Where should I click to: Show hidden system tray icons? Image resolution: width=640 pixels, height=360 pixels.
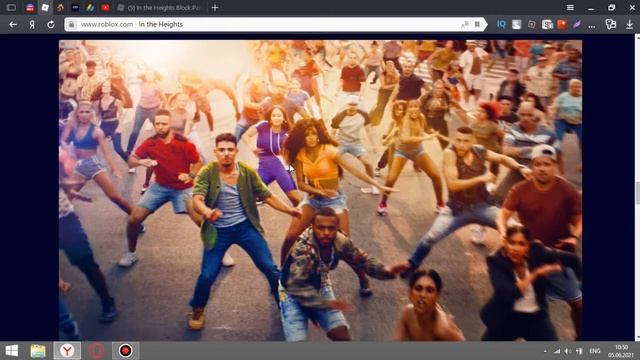coord(545,351)
